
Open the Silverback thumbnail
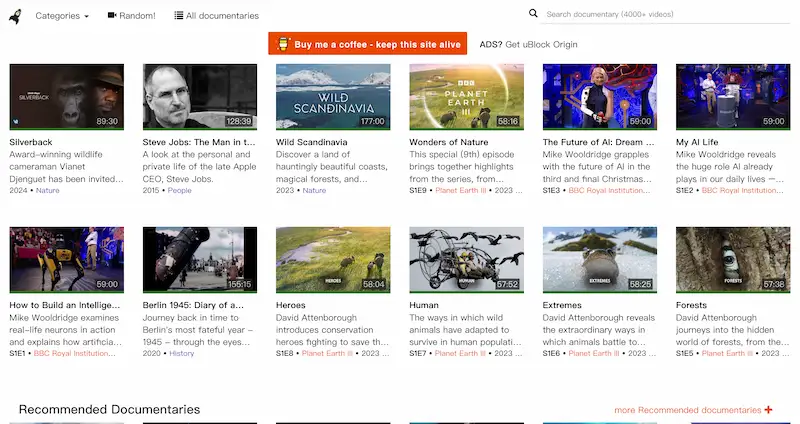[x=66, y=96]
